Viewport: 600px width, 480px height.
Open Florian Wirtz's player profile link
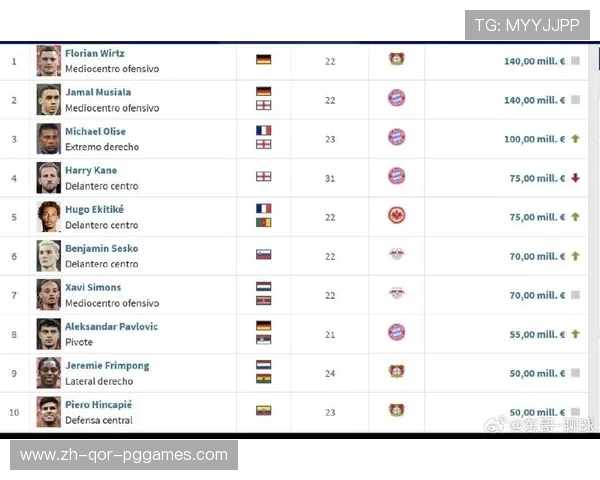[x=95, y=53]
